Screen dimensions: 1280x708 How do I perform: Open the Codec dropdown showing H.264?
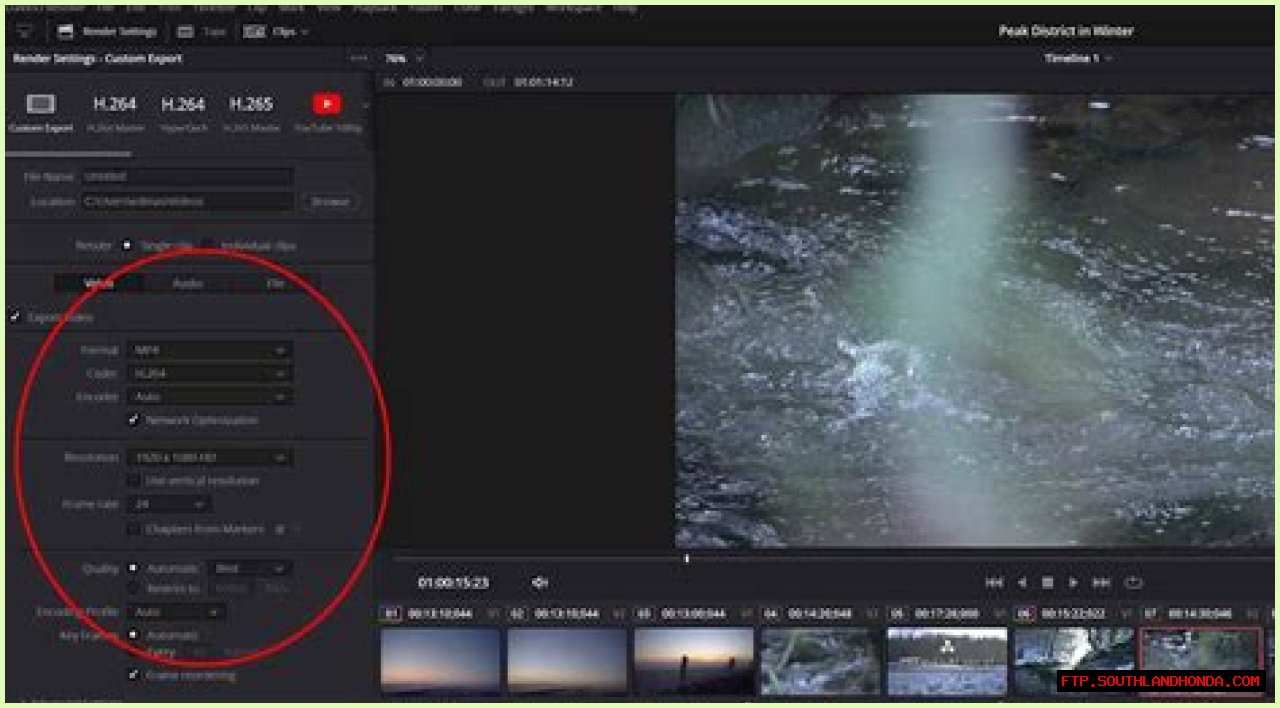point(210,374)
